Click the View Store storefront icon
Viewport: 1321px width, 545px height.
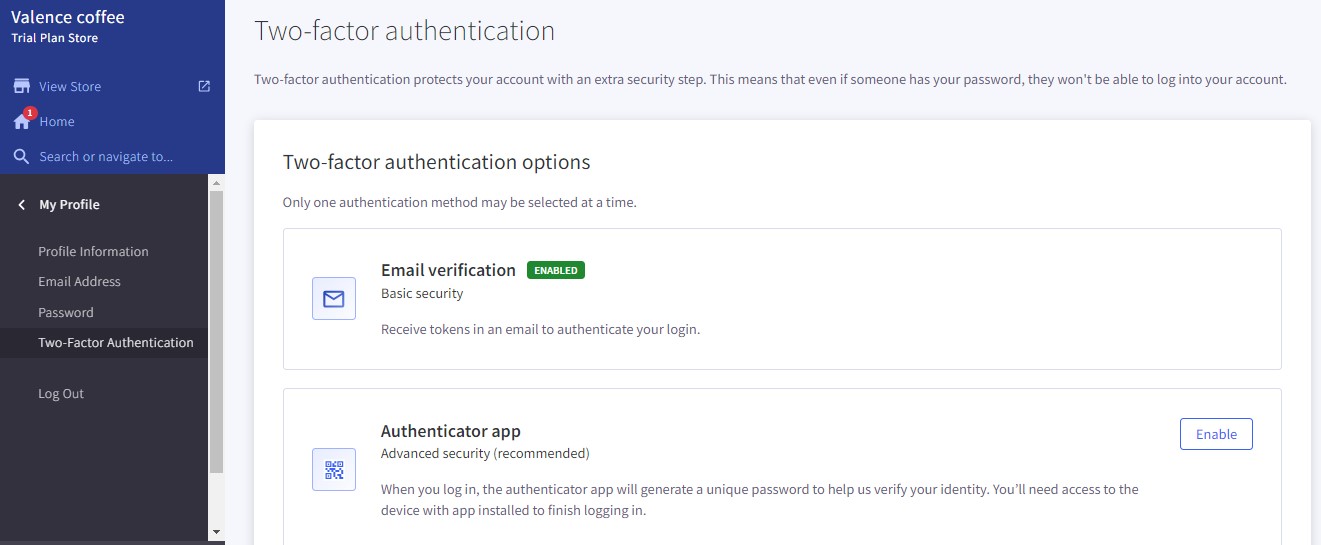(21, 86)
